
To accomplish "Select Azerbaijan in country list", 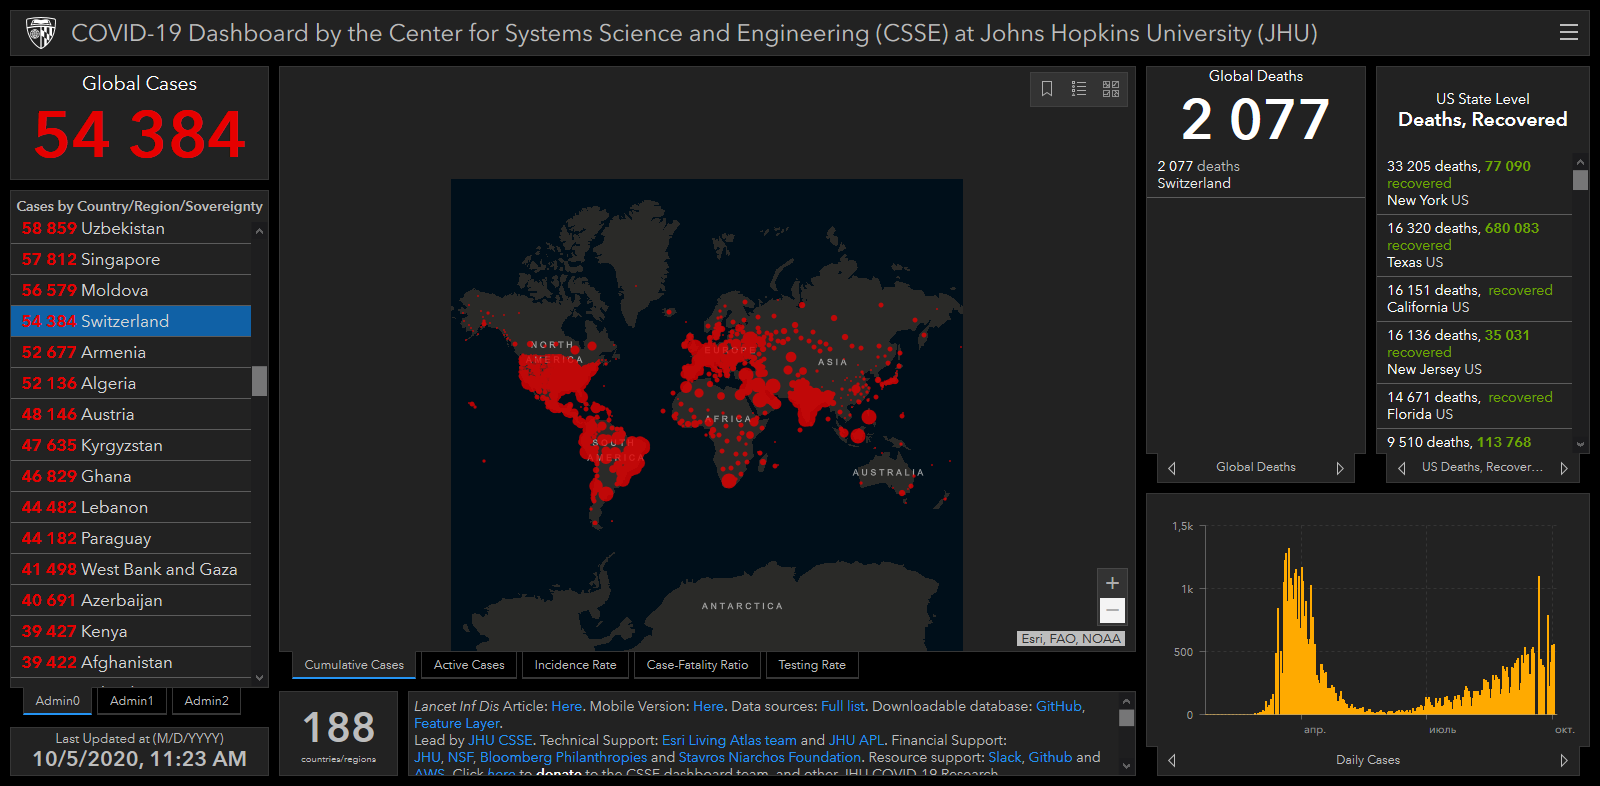I will coord(131,600).
